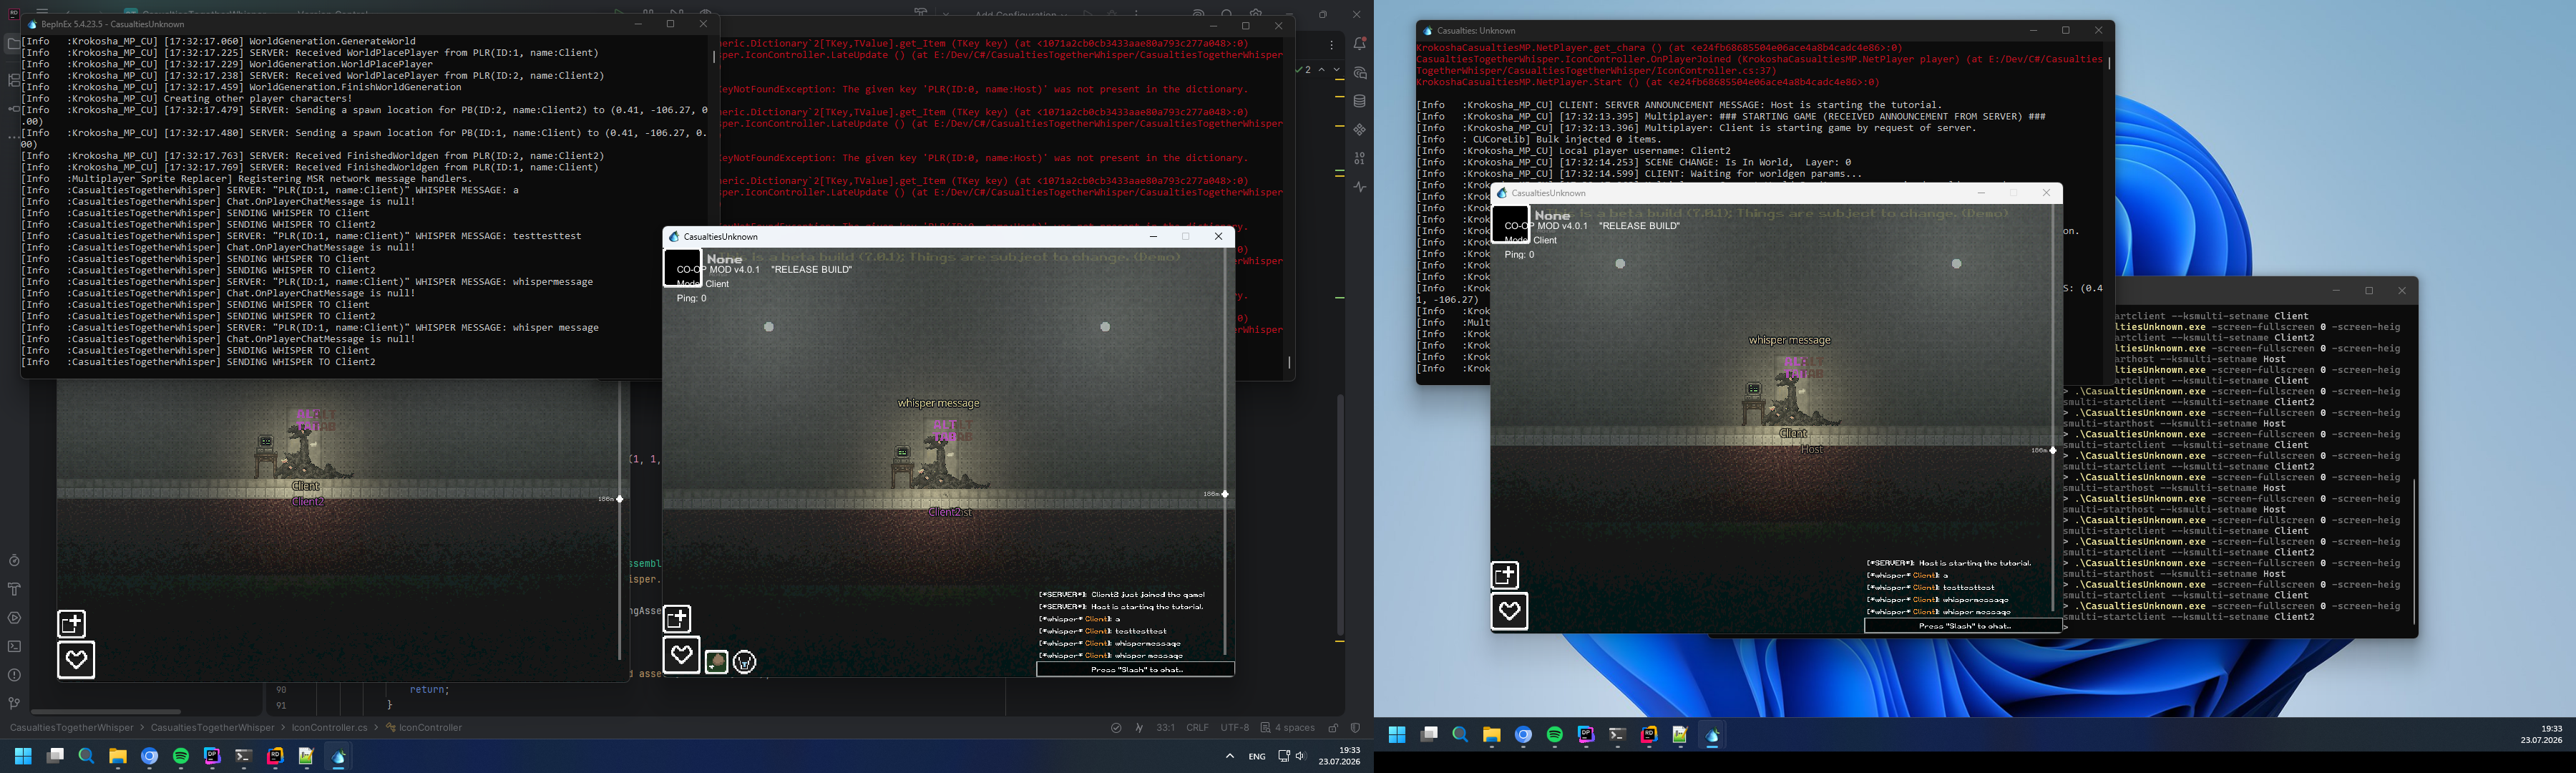Open the Rider icon on the right-monitor taskbar
The height and width of the screenshot is (773, 2576).
coord(1649,735)
